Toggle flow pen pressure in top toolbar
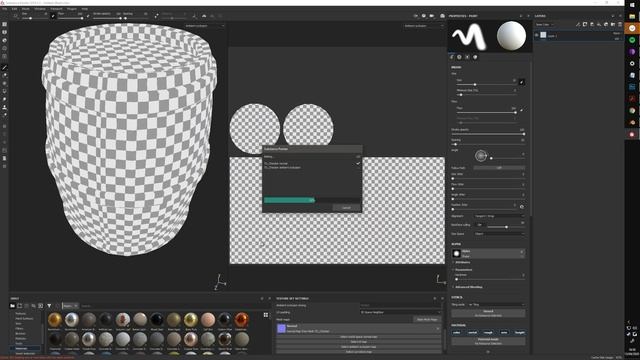 (88, 16)
